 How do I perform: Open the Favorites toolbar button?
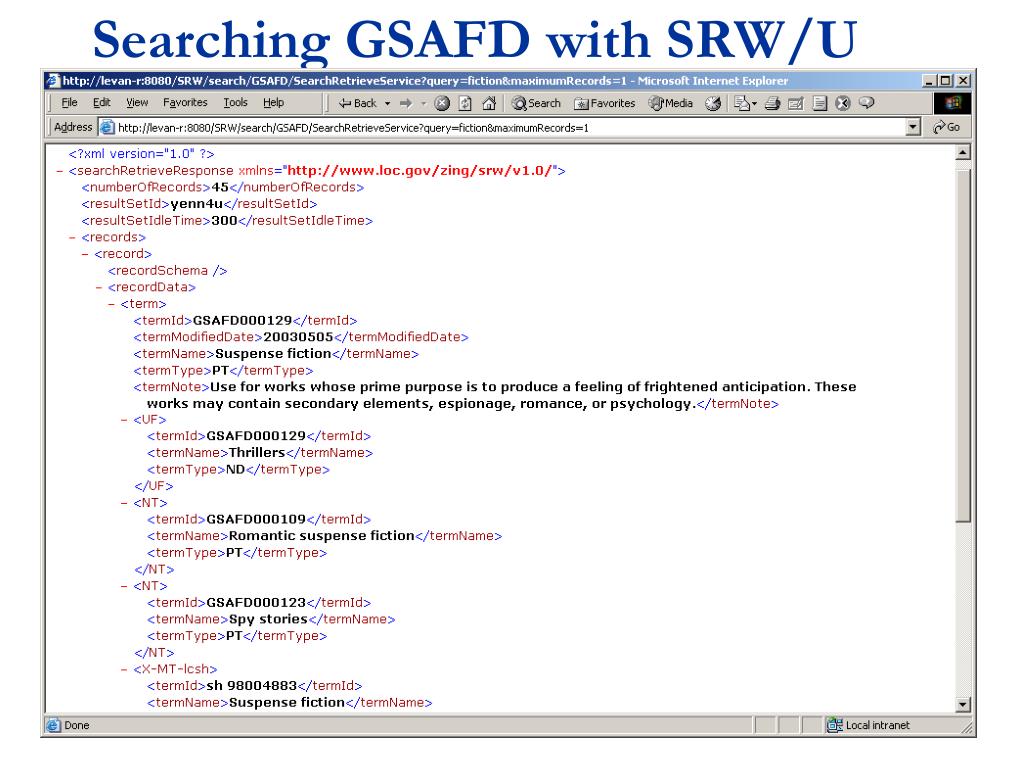(605, 103)
